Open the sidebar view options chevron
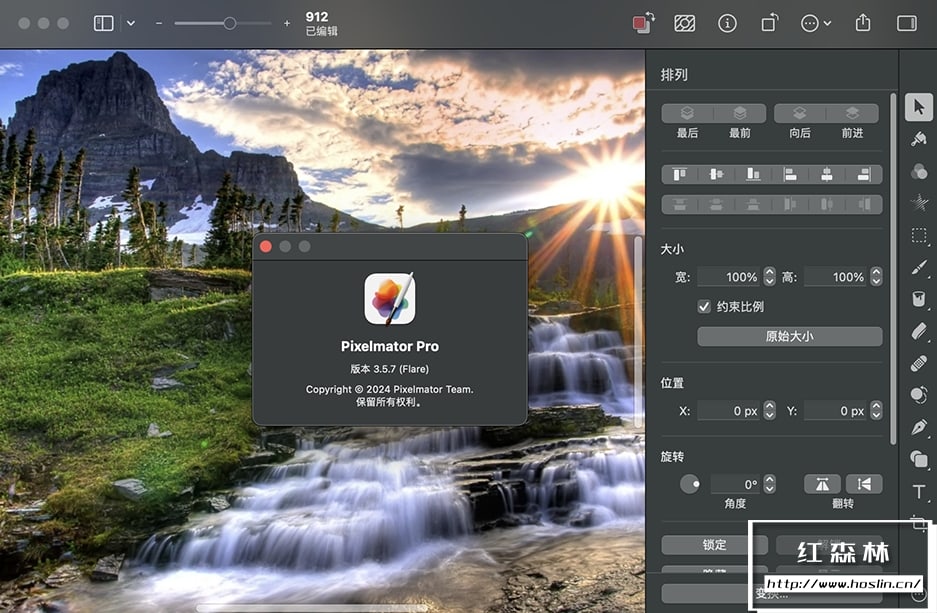The width and height of the screenshot is (937, 613). [x=131, y=23]
